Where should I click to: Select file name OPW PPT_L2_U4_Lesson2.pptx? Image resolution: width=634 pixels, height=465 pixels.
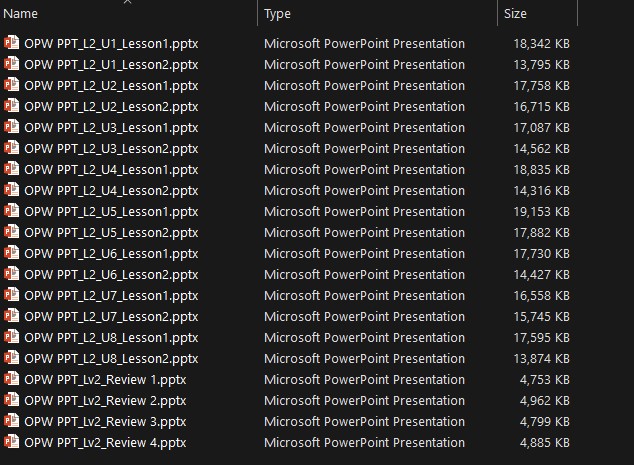click(x=111, y=191)
